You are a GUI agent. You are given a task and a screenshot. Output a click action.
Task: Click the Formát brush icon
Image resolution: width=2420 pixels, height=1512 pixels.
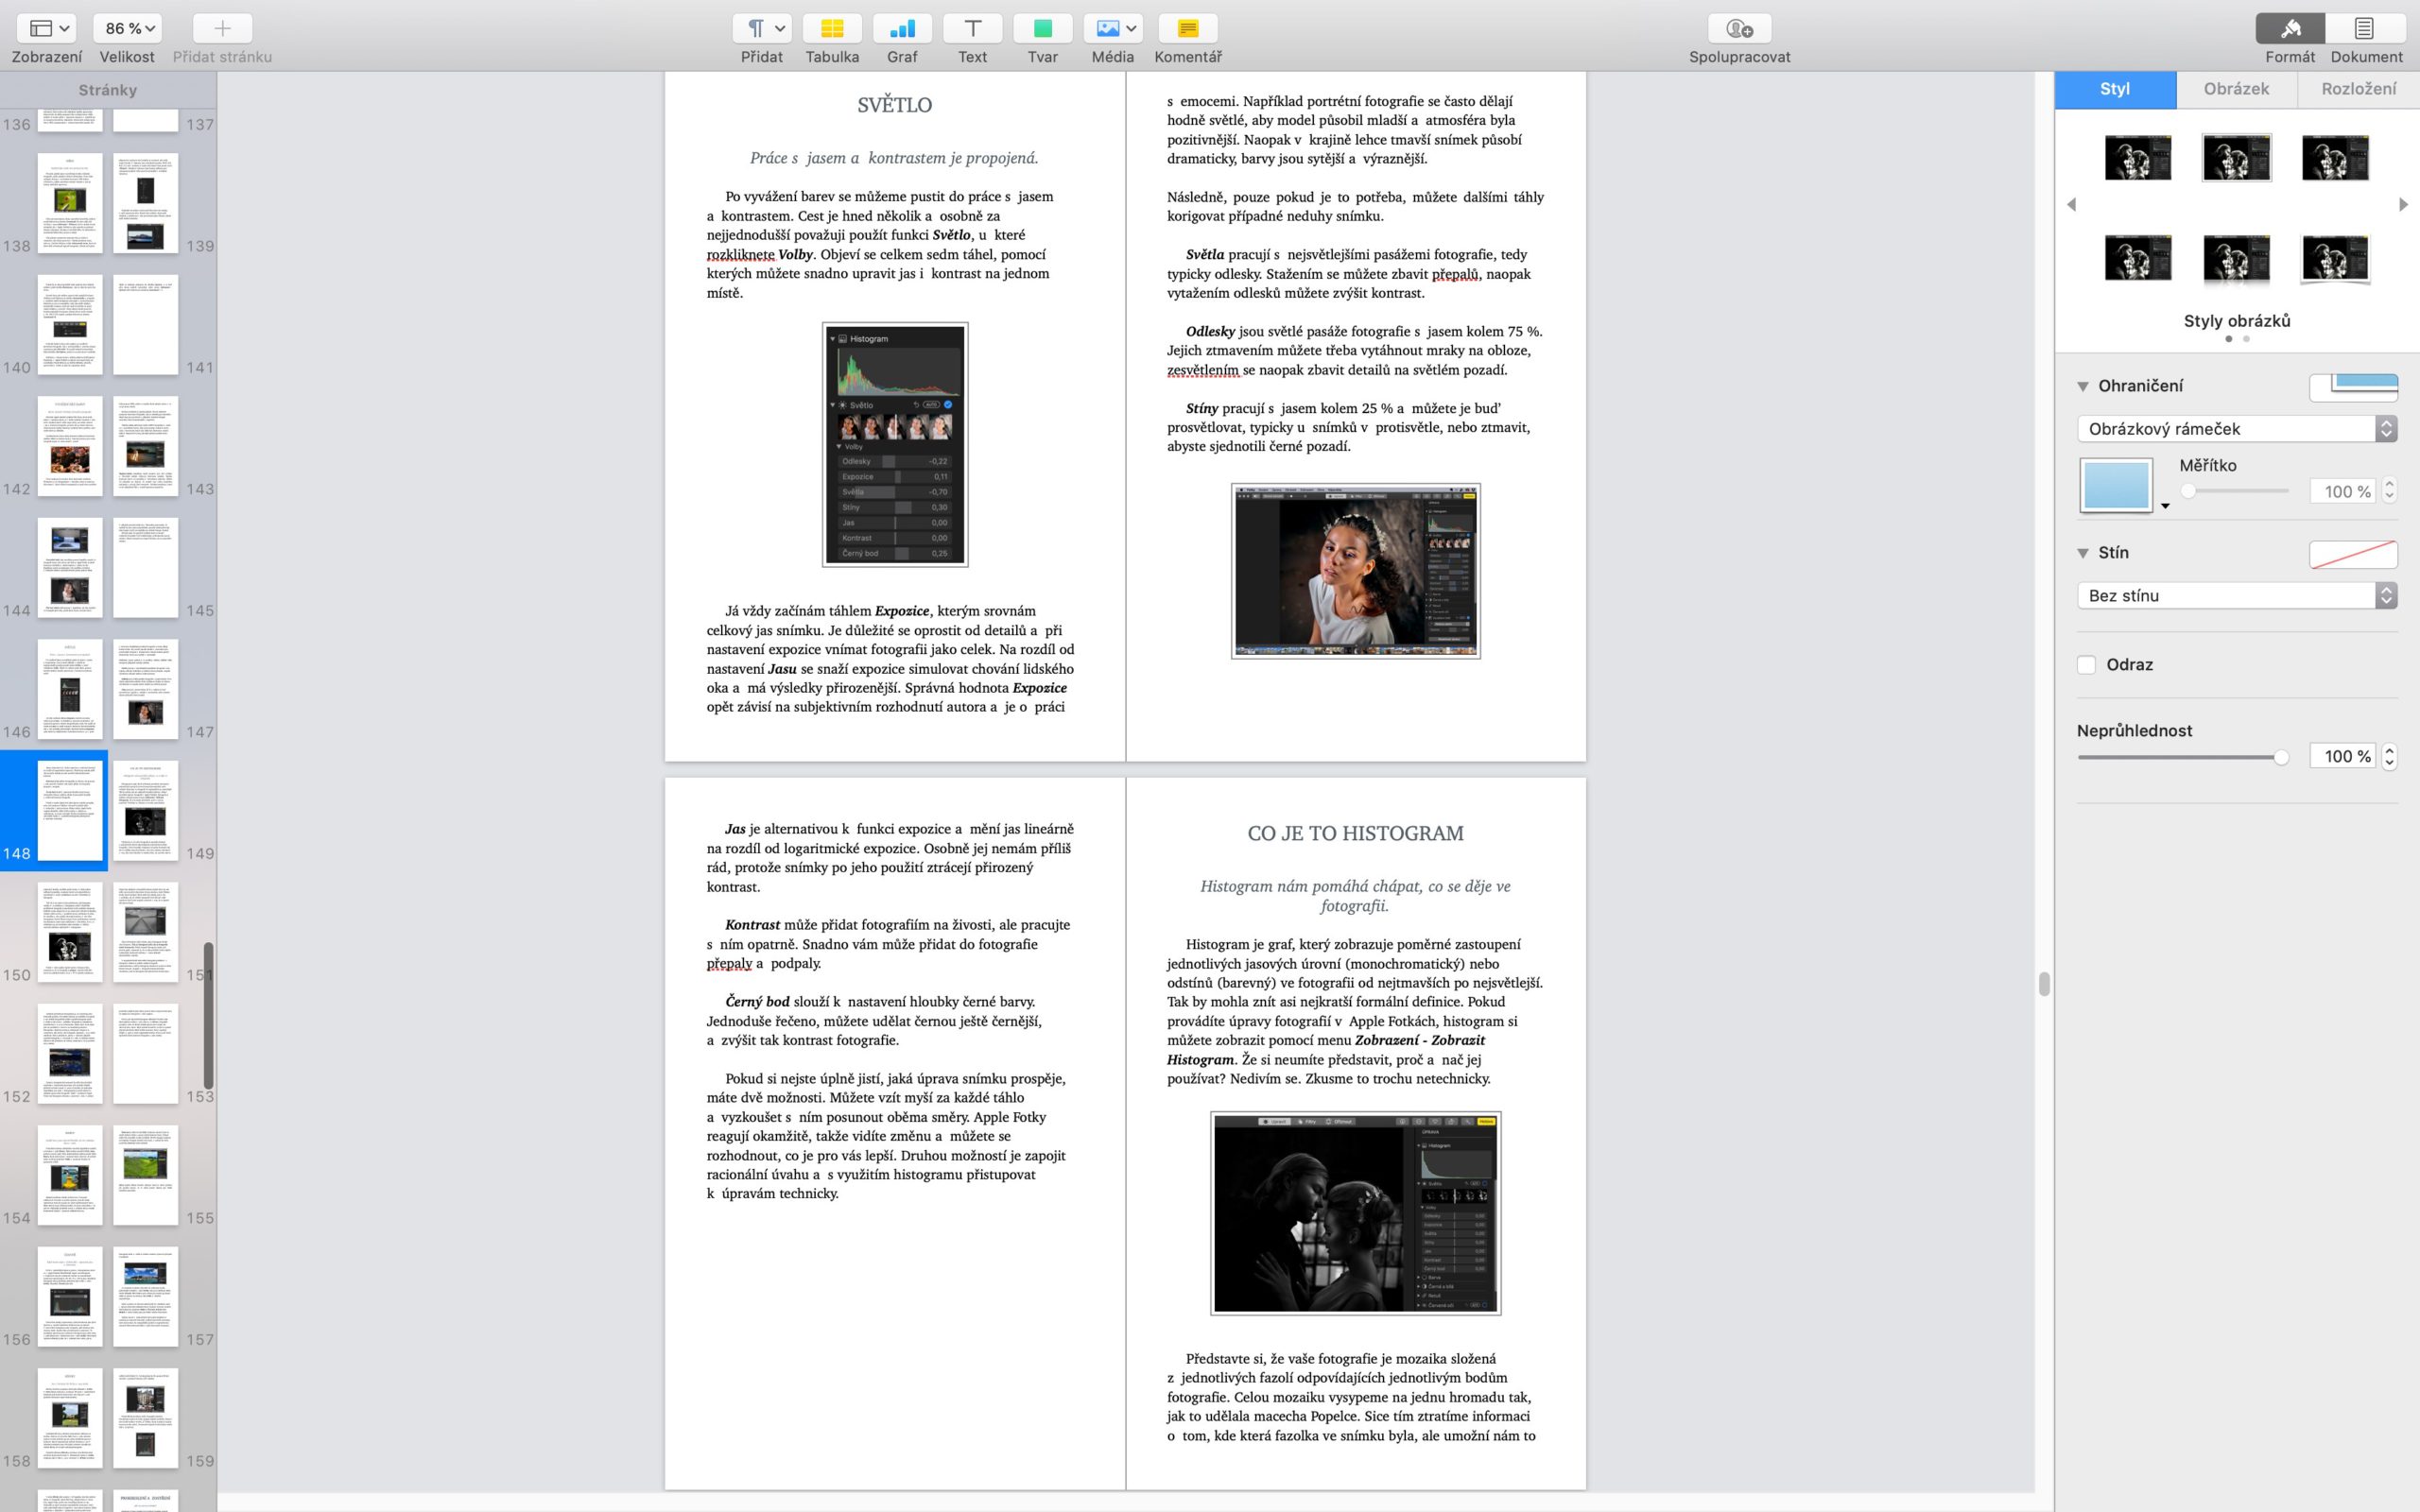2289,29
